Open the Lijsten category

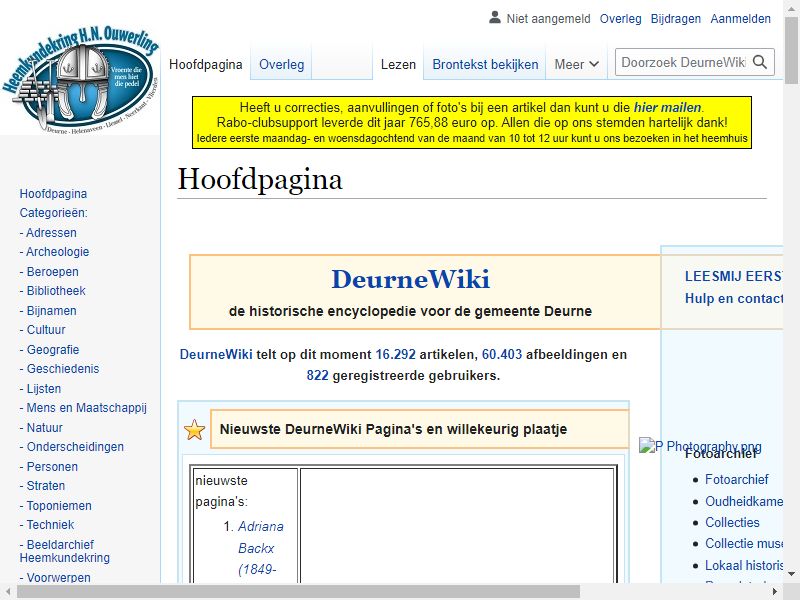click(x=43, y=389)
